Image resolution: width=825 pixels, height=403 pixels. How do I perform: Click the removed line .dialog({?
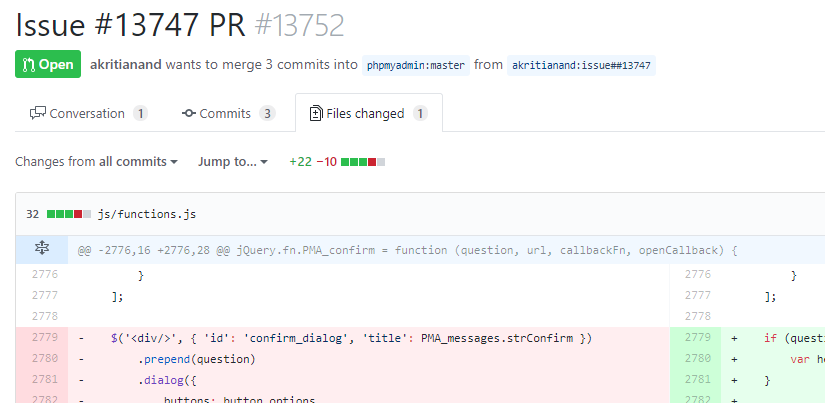[x=167, y=380]
